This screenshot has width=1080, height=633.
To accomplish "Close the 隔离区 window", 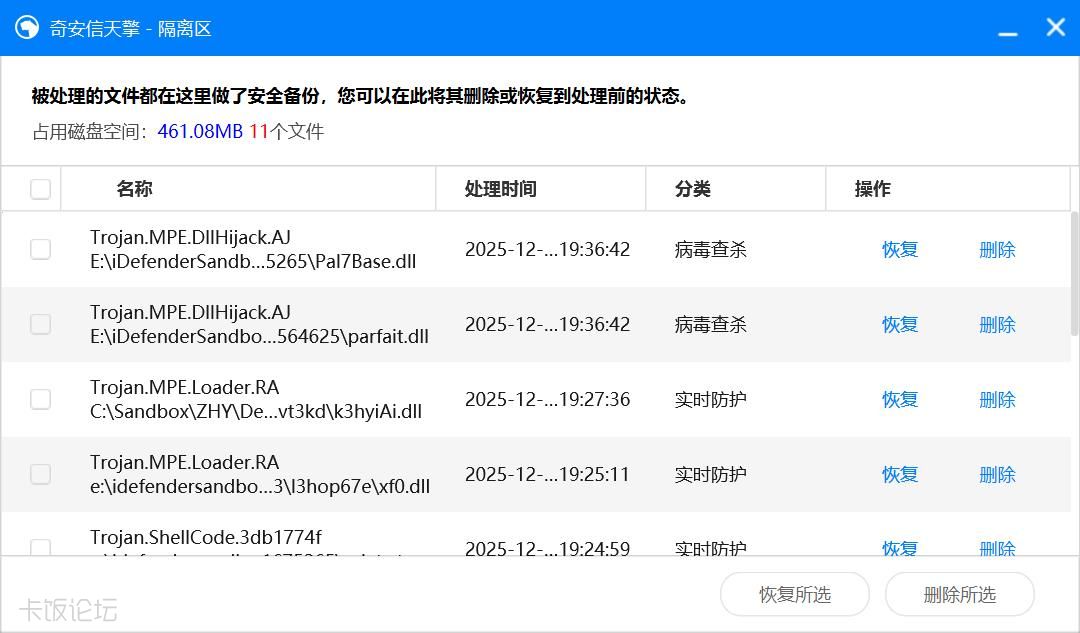I will 1055,28.
